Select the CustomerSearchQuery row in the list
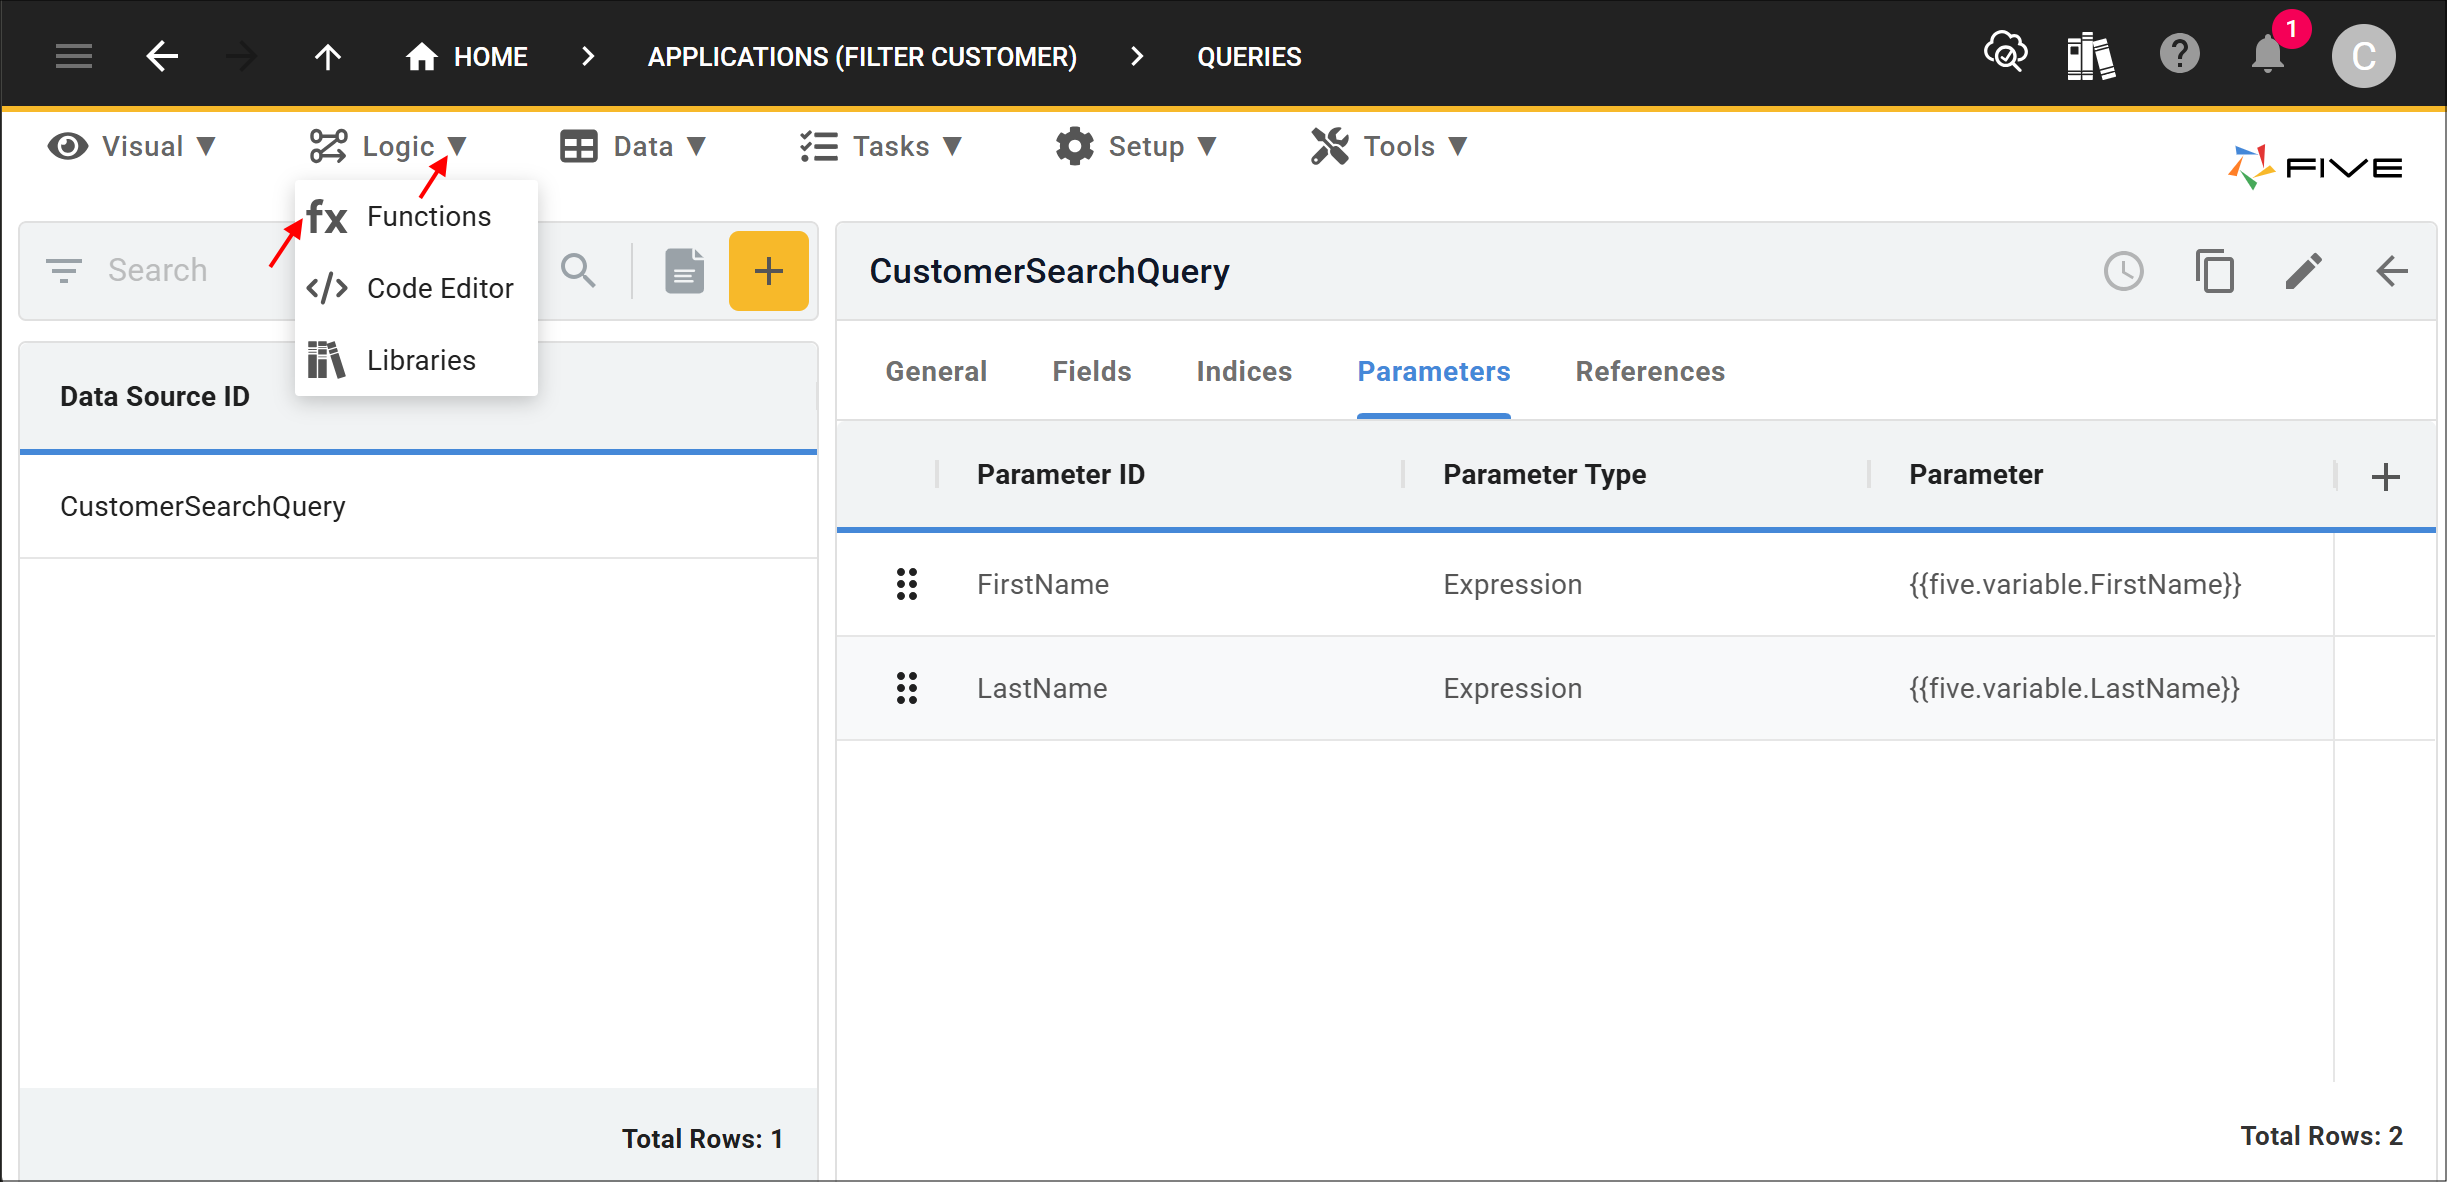The width and height of the screenshot is (2447, 1182). click(x=418, y=506)
